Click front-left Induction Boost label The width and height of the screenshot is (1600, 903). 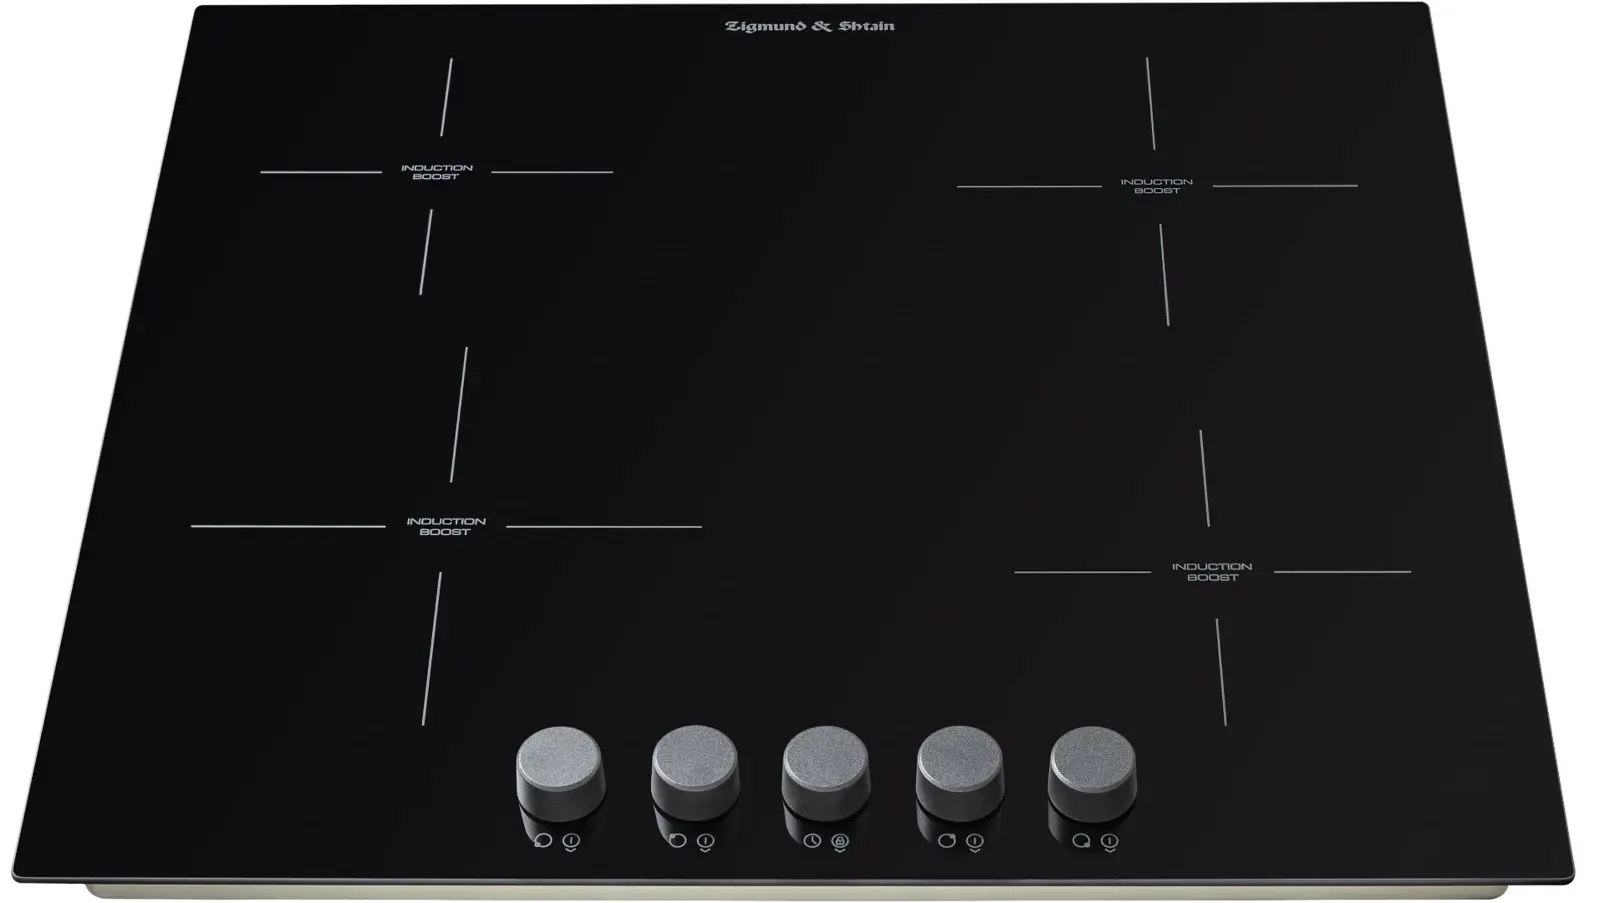446,526
